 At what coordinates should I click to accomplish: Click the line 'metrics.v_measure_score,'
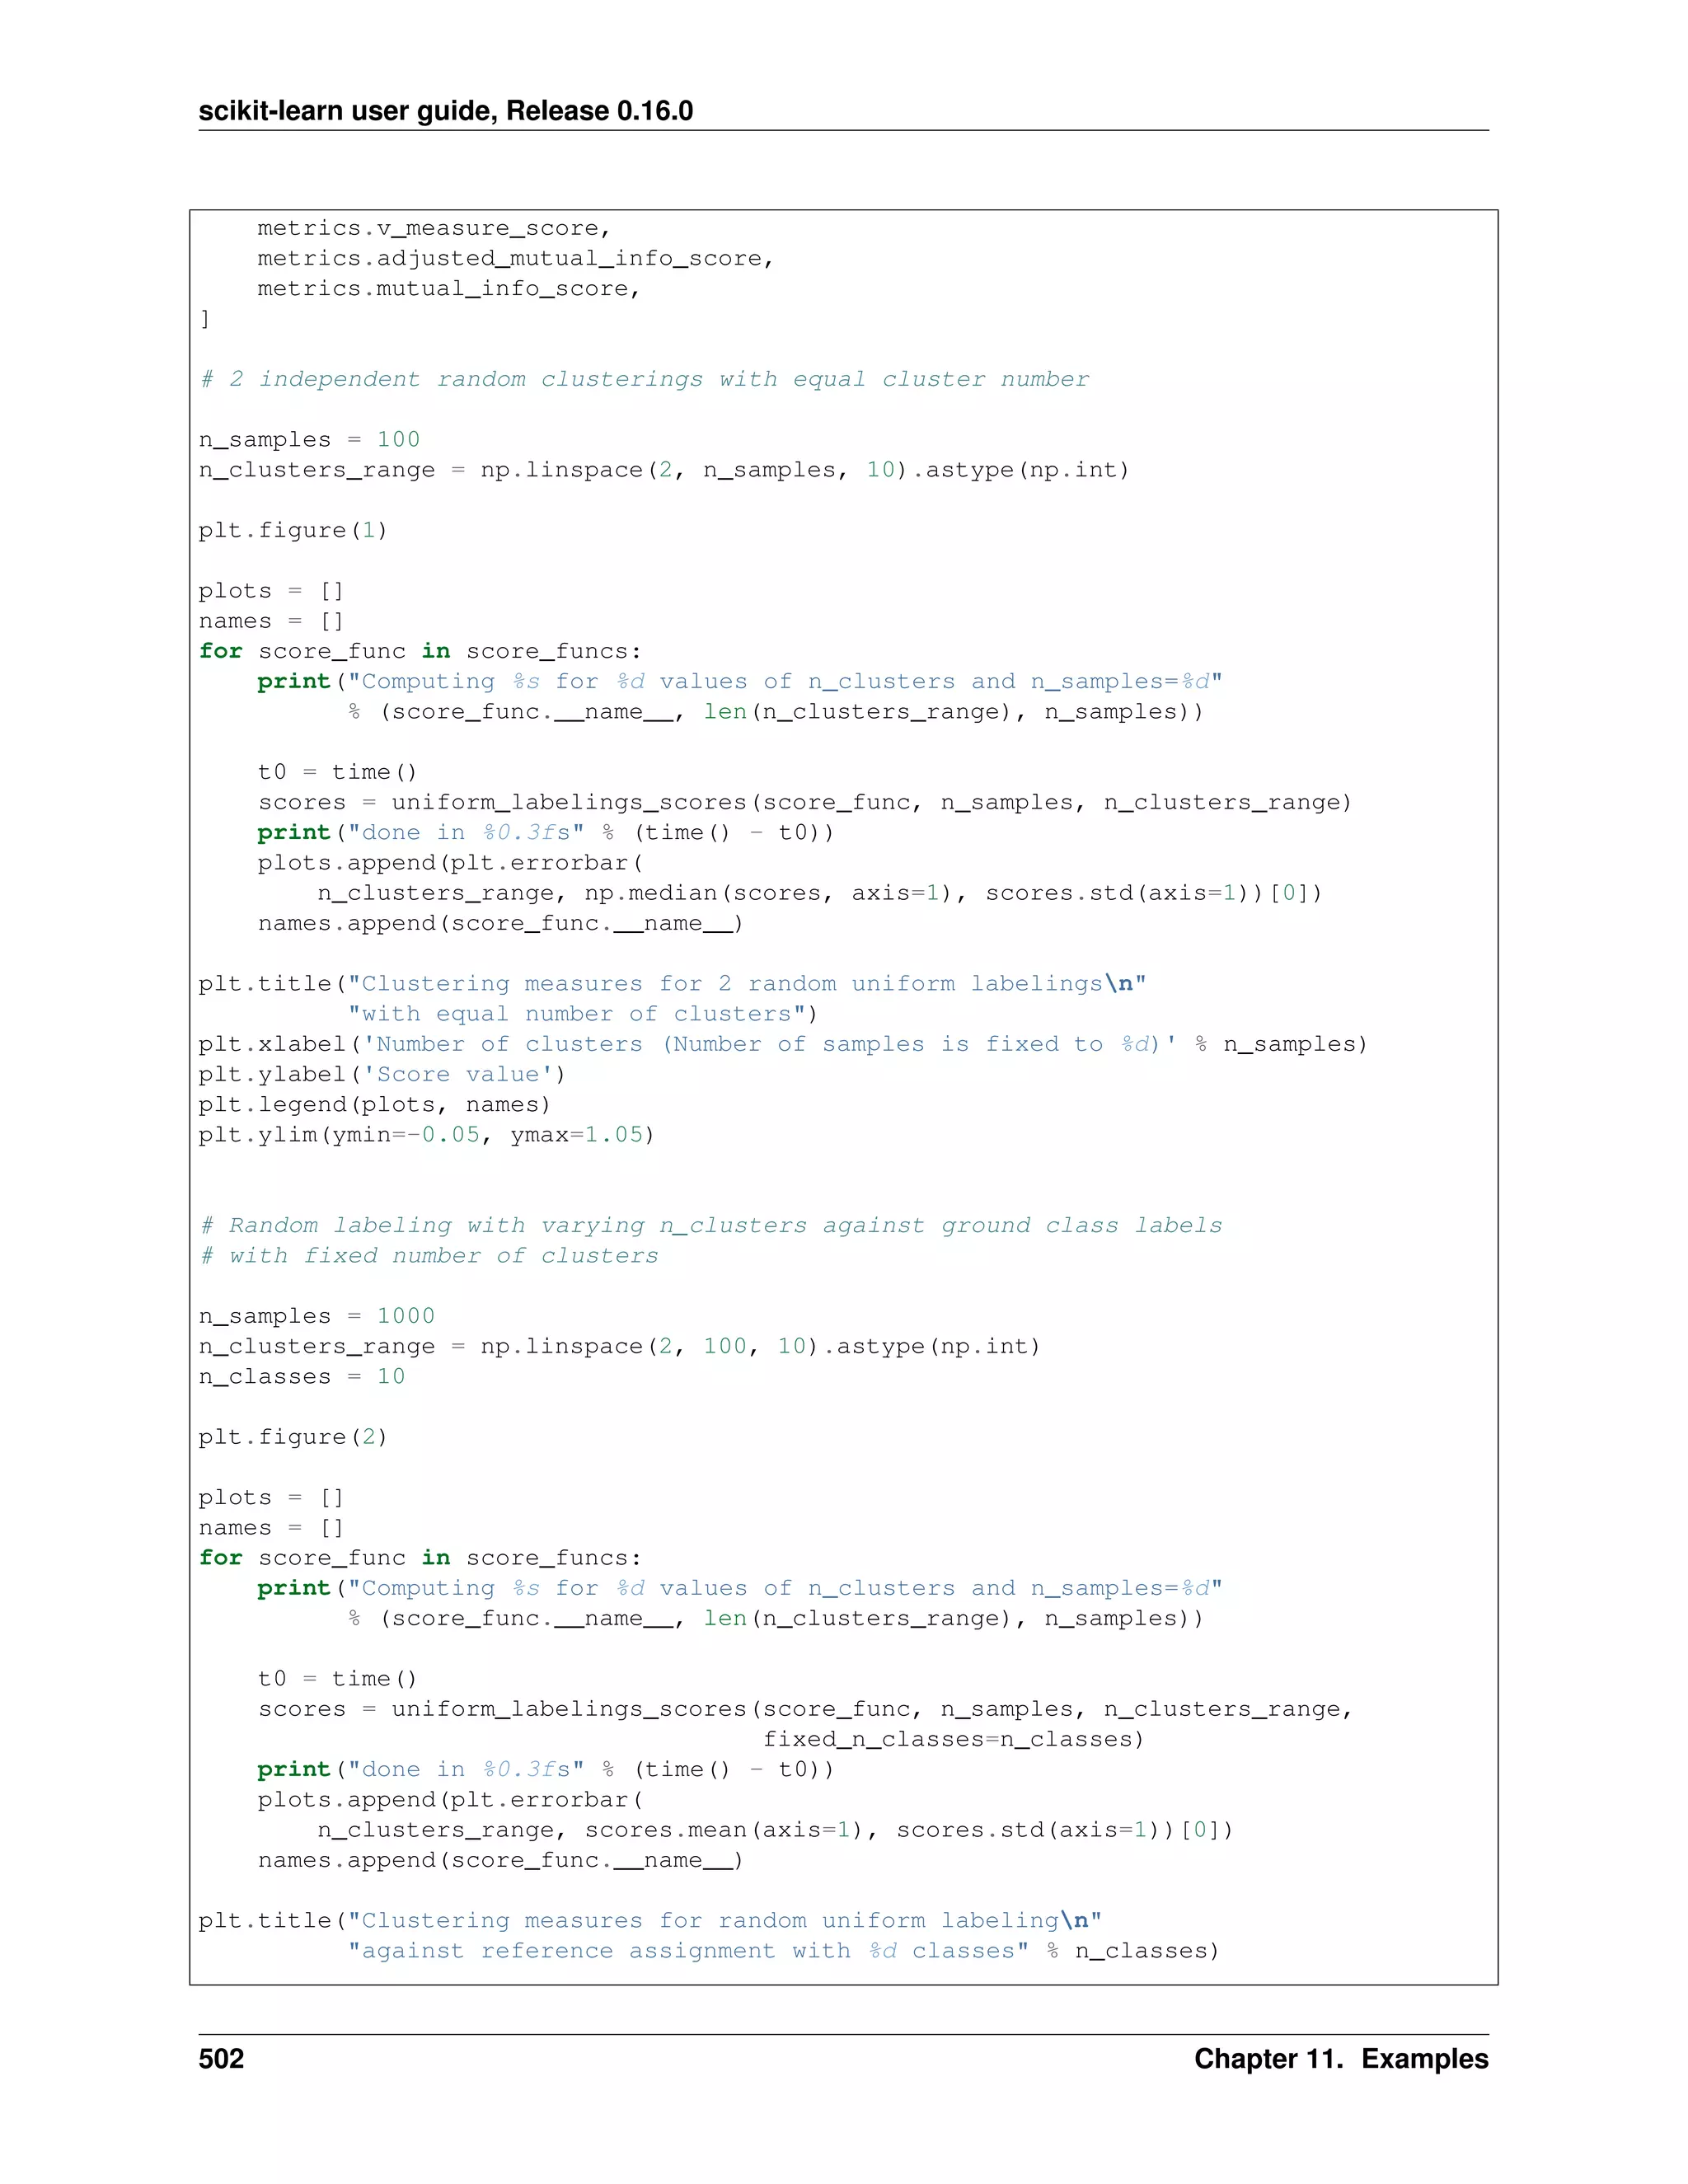(434, 229)
